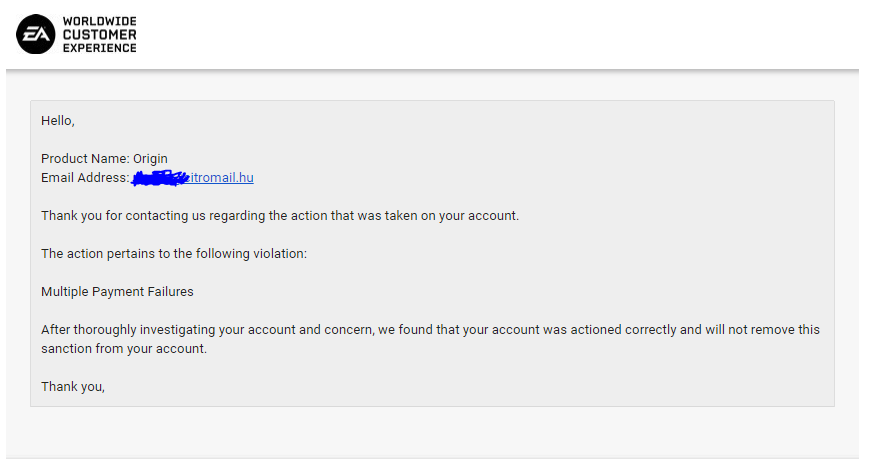Click the word CUSTOMER in header
The width and height of the screenshot is (872, 469).
pyautogui.click(x=99, y=34)
